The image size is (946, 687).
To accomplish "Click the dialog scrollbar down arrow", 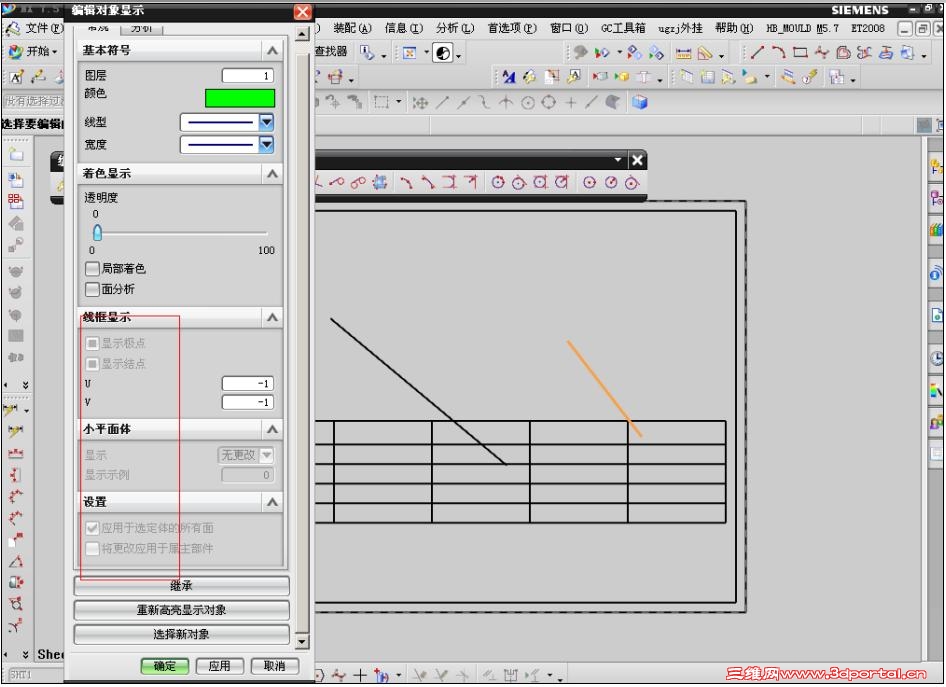I will [x=303, y=641].
